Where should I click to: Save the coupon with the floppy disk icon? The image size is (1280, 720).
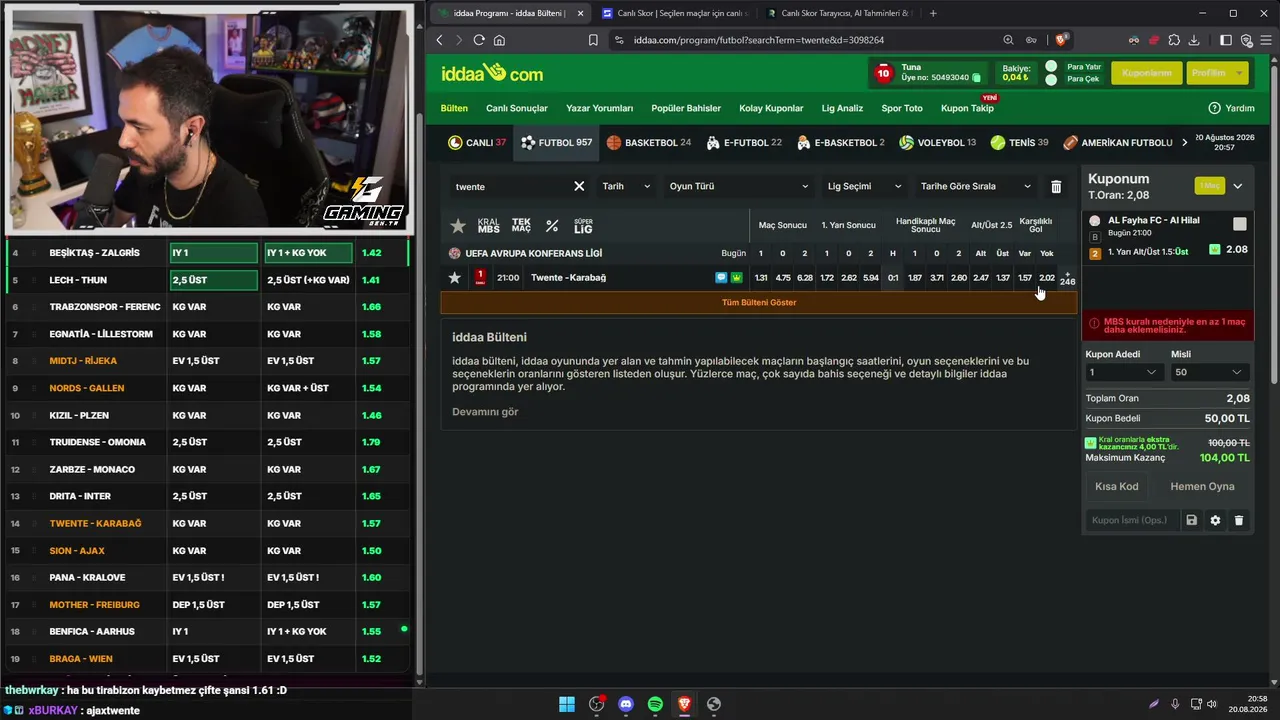(x=1192, y=520)
